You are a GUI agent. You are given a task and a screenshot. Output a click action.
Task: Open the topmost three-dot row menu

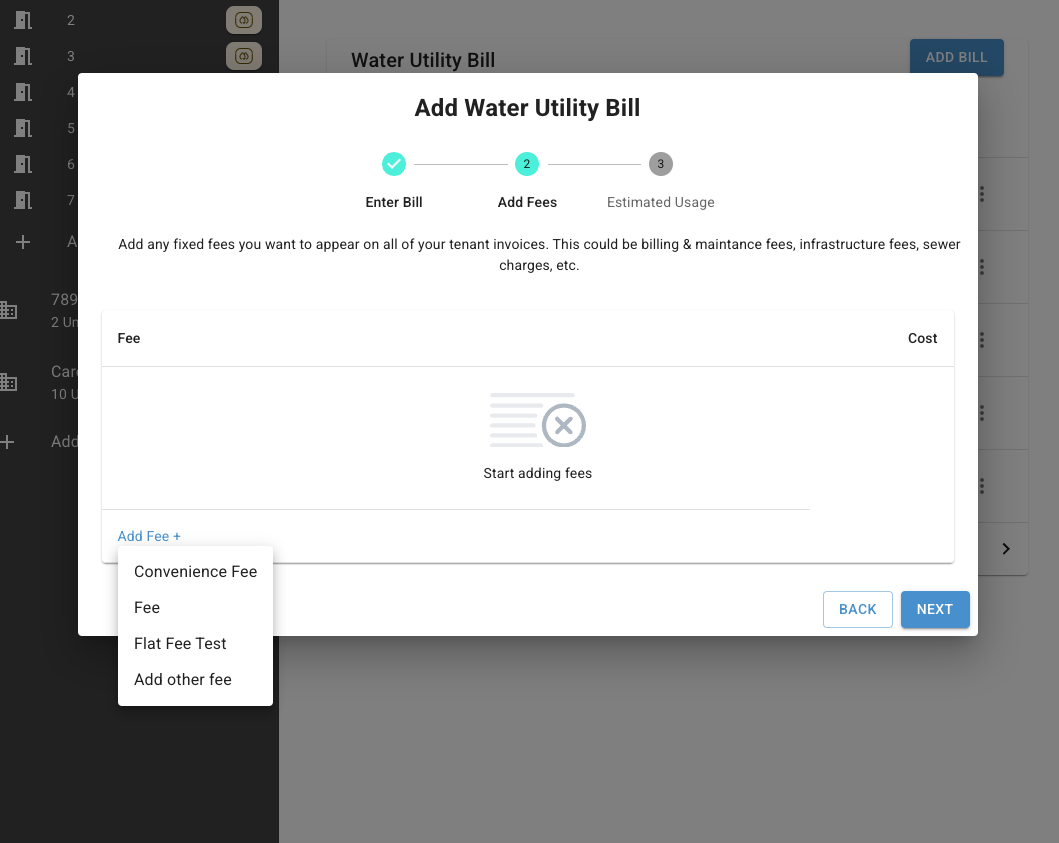click(x=982, y=194)
